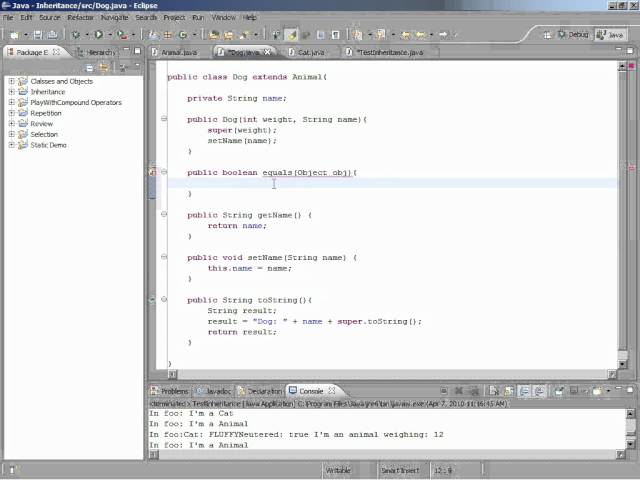This screenshot has width=640, height=480.
Task: Start debugging with the bug icon
Action: [76, 35]
